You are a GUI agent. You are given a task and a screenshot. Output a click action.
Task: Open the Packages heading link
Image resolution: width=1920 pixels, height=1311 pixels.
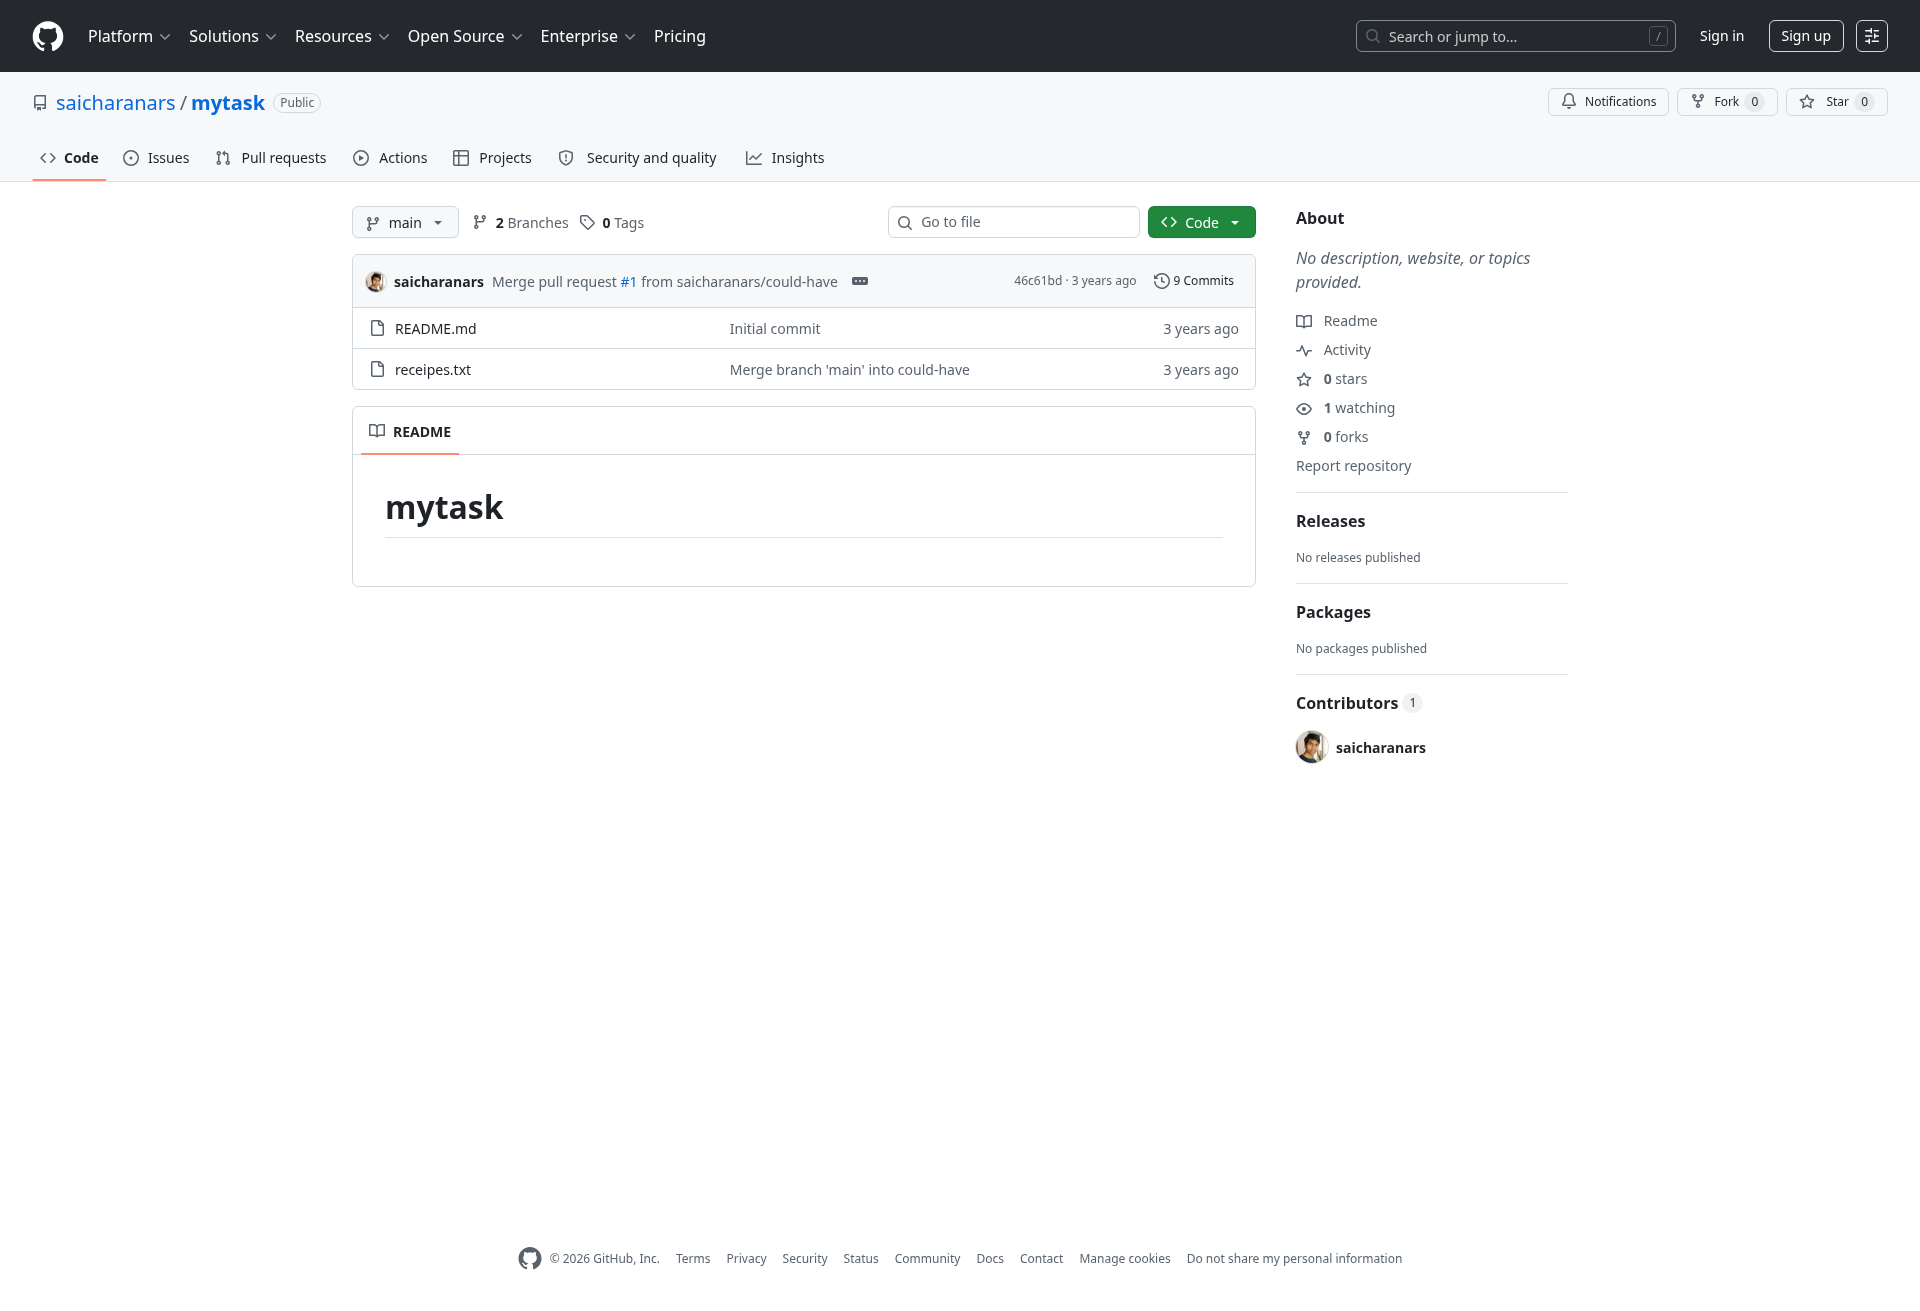coord(1333,612)
